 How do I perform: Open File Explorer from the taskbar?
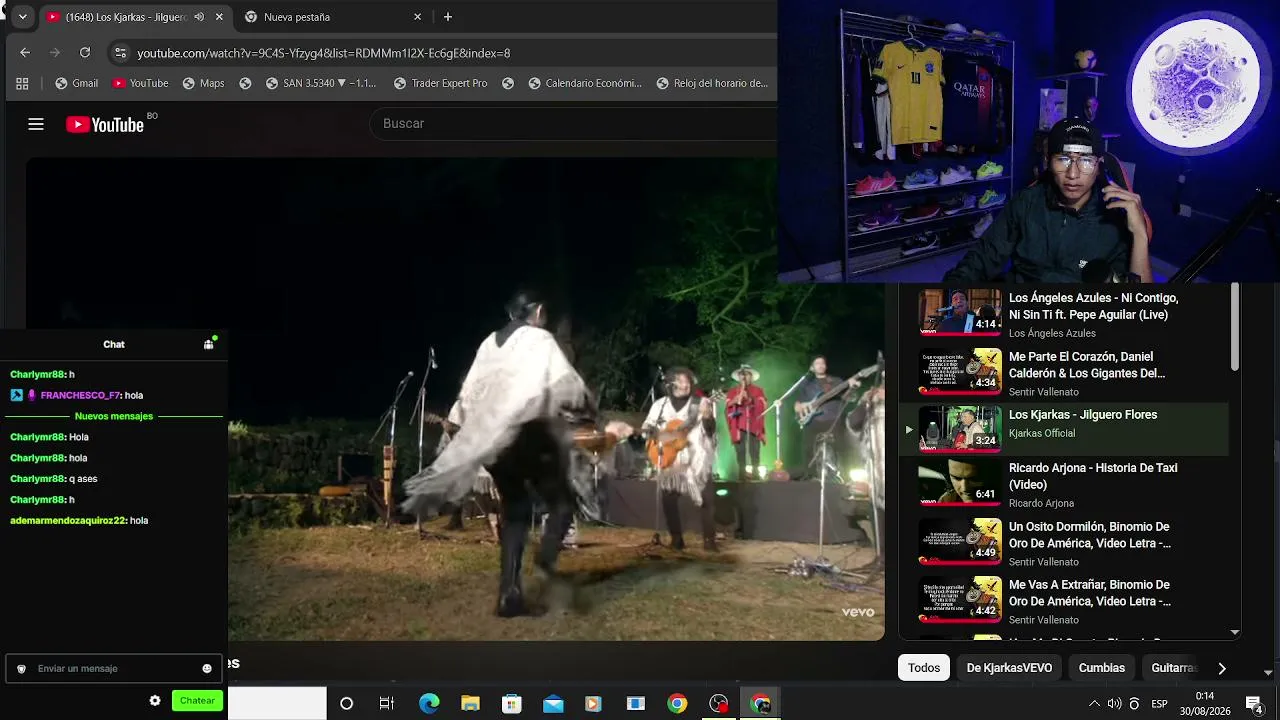click(470, 704)
